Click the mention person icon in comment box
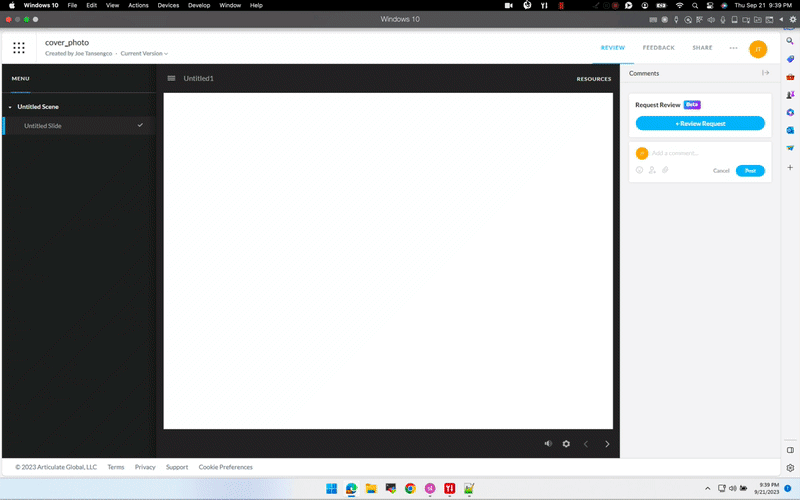 click(652, 170)
